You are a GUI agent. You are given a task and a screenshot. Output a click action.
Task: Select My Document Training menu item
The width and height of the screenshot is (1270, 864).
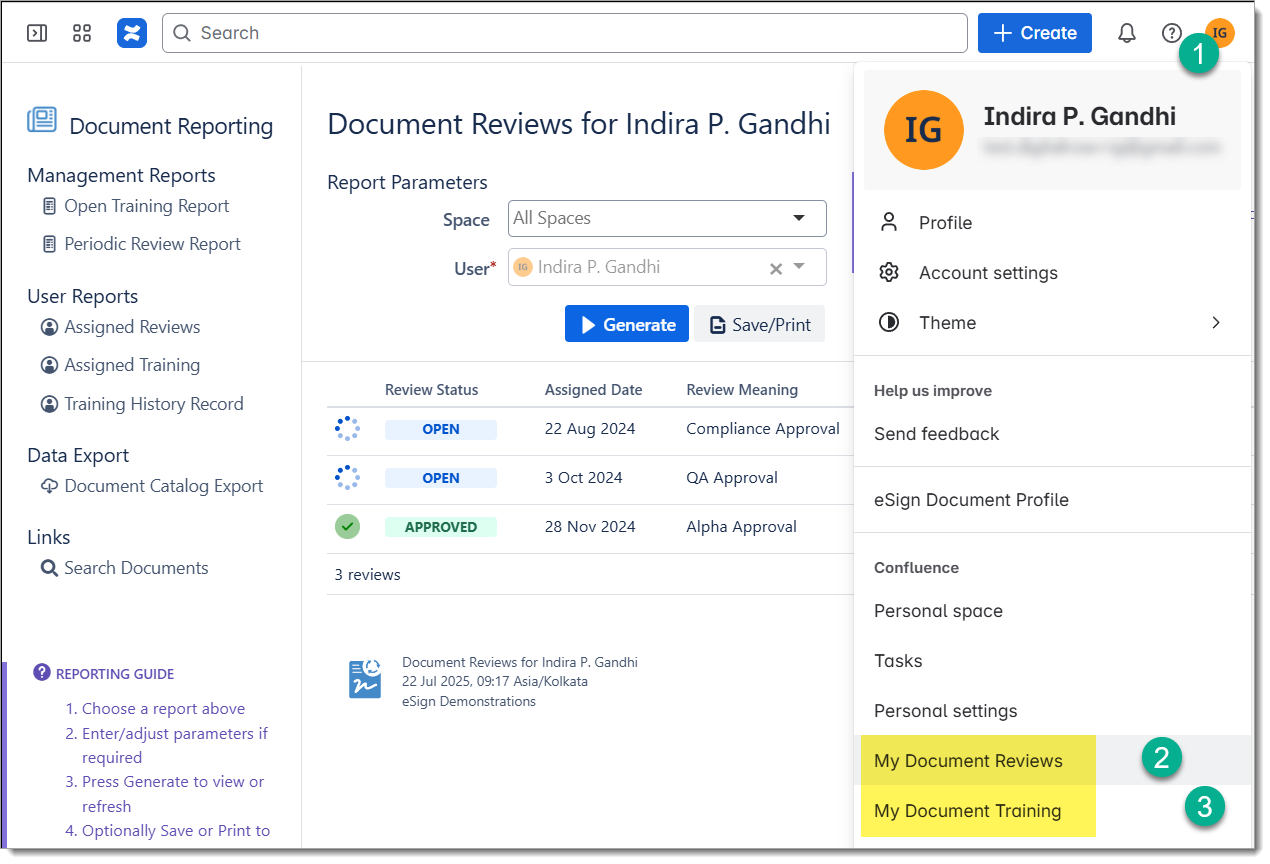[x=967, y=811]
